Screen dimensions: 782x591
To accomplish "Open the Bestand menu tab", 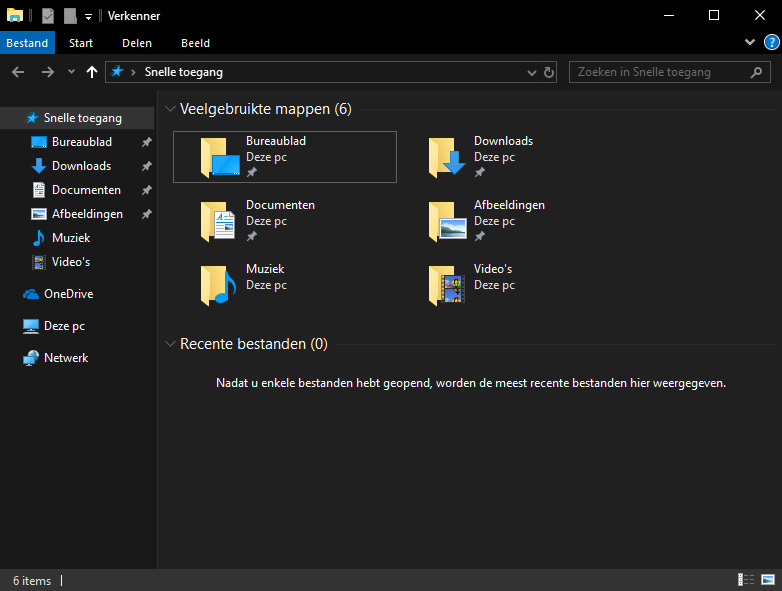I will pos(27,43).
